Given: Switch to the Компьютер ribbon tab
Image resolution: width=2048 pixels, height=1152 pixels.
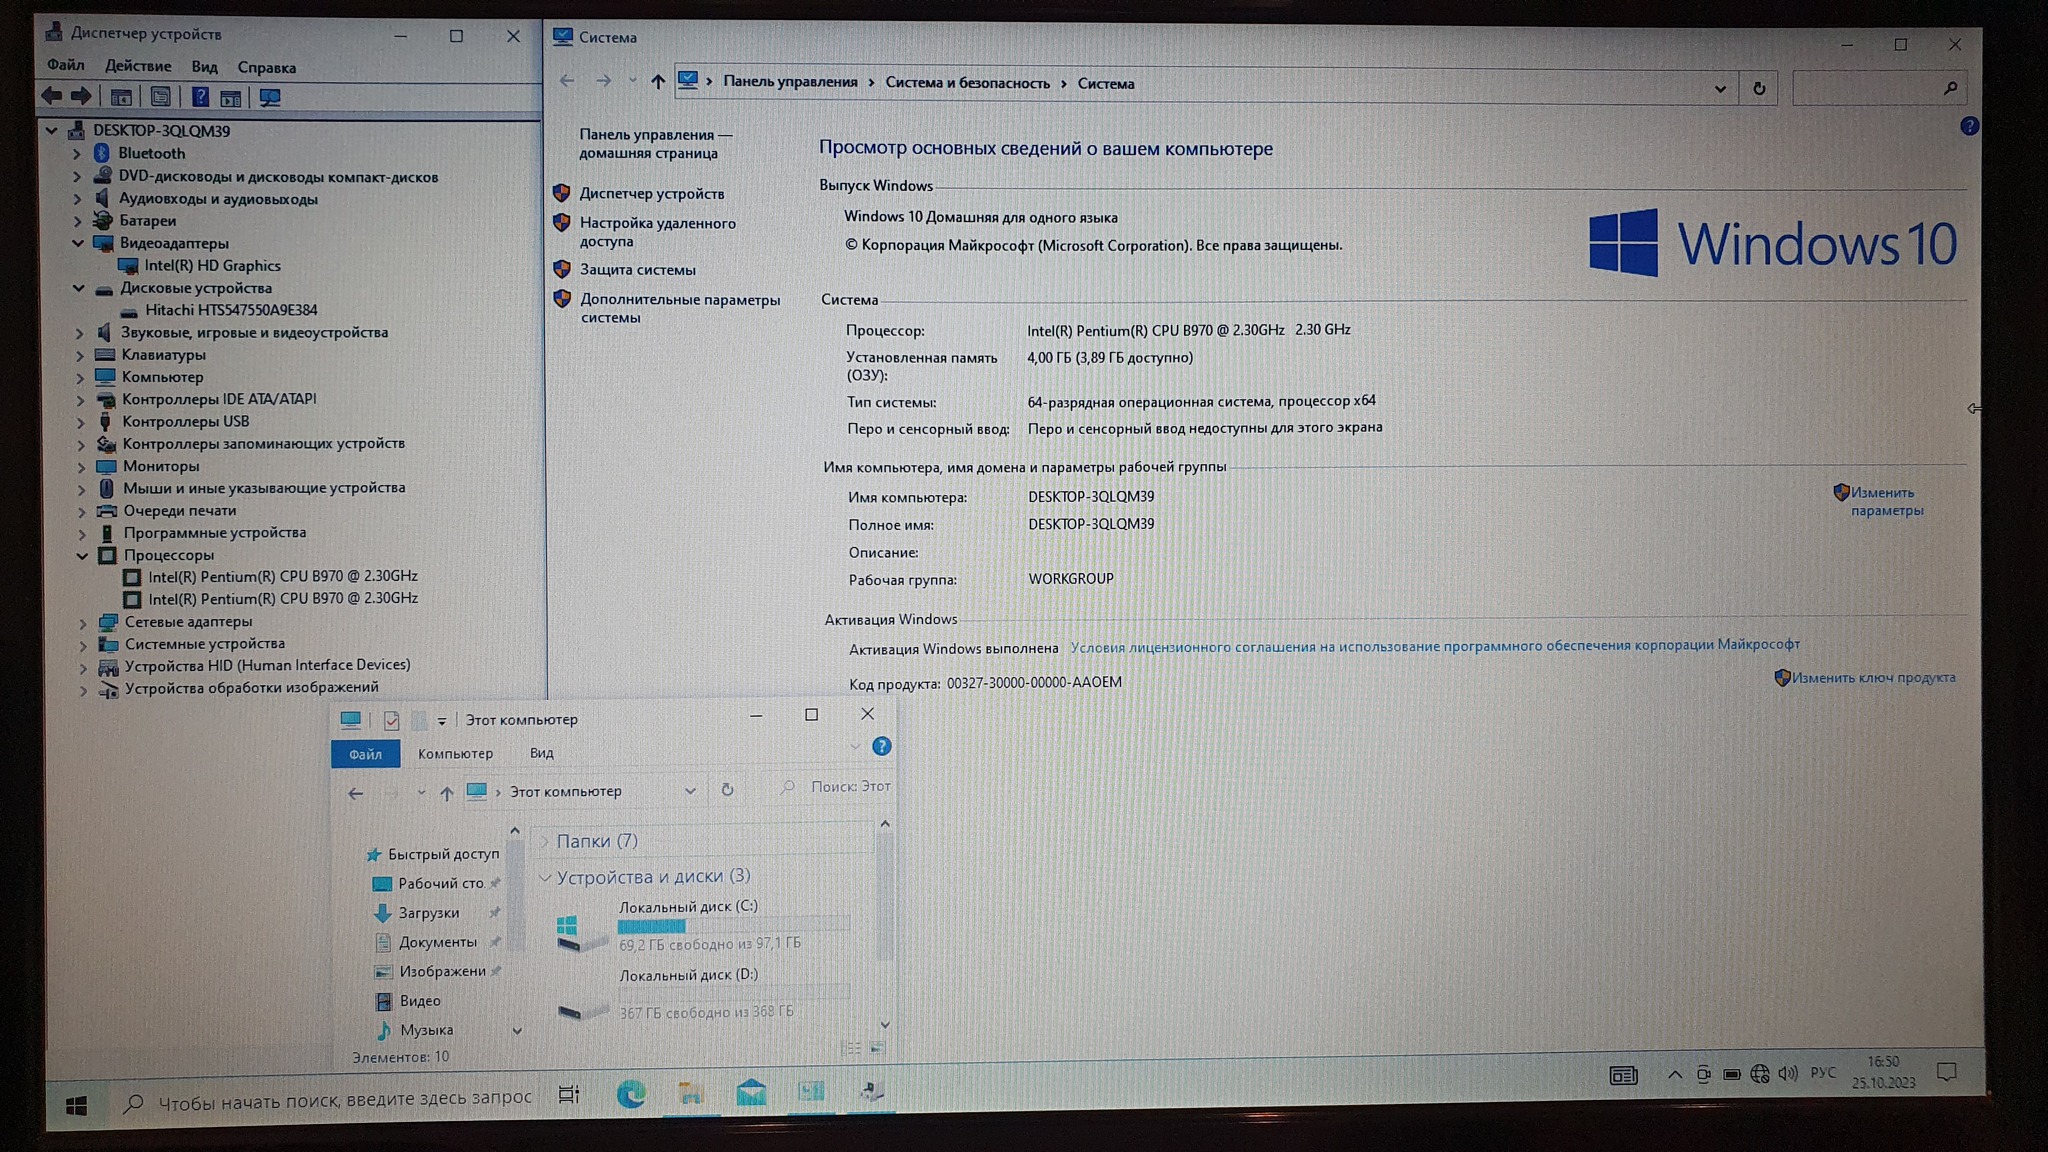Looking at the screenshot, I should pos(455,753).
